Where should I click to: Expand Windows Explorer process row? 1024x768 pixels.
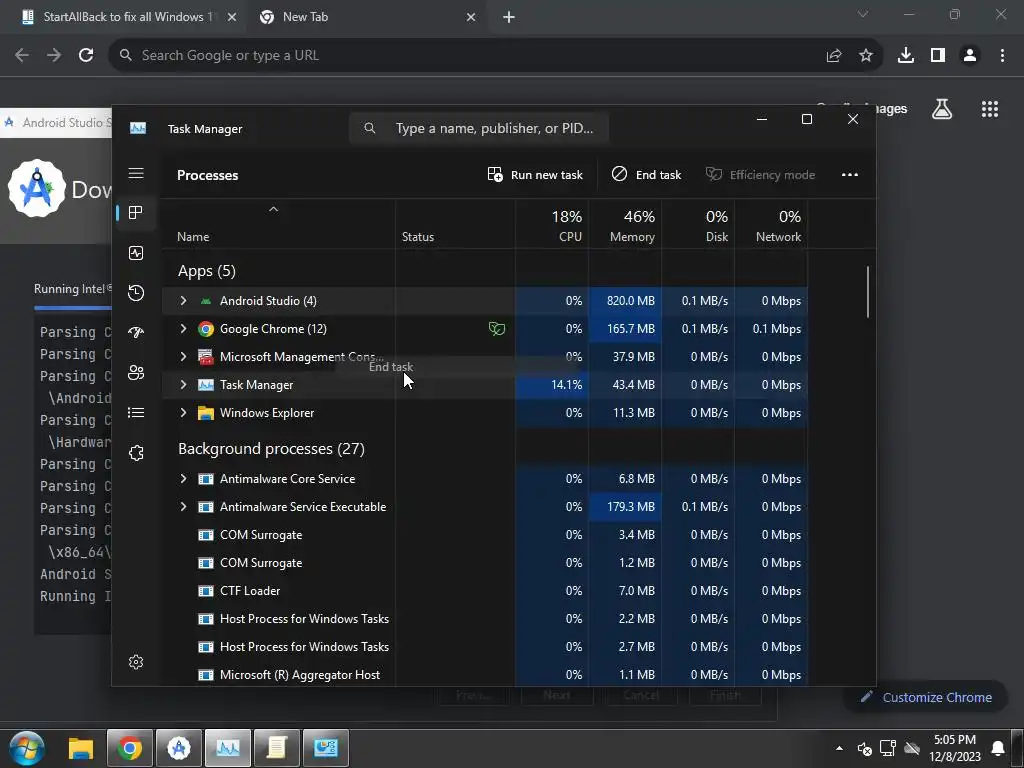point(184,413)
